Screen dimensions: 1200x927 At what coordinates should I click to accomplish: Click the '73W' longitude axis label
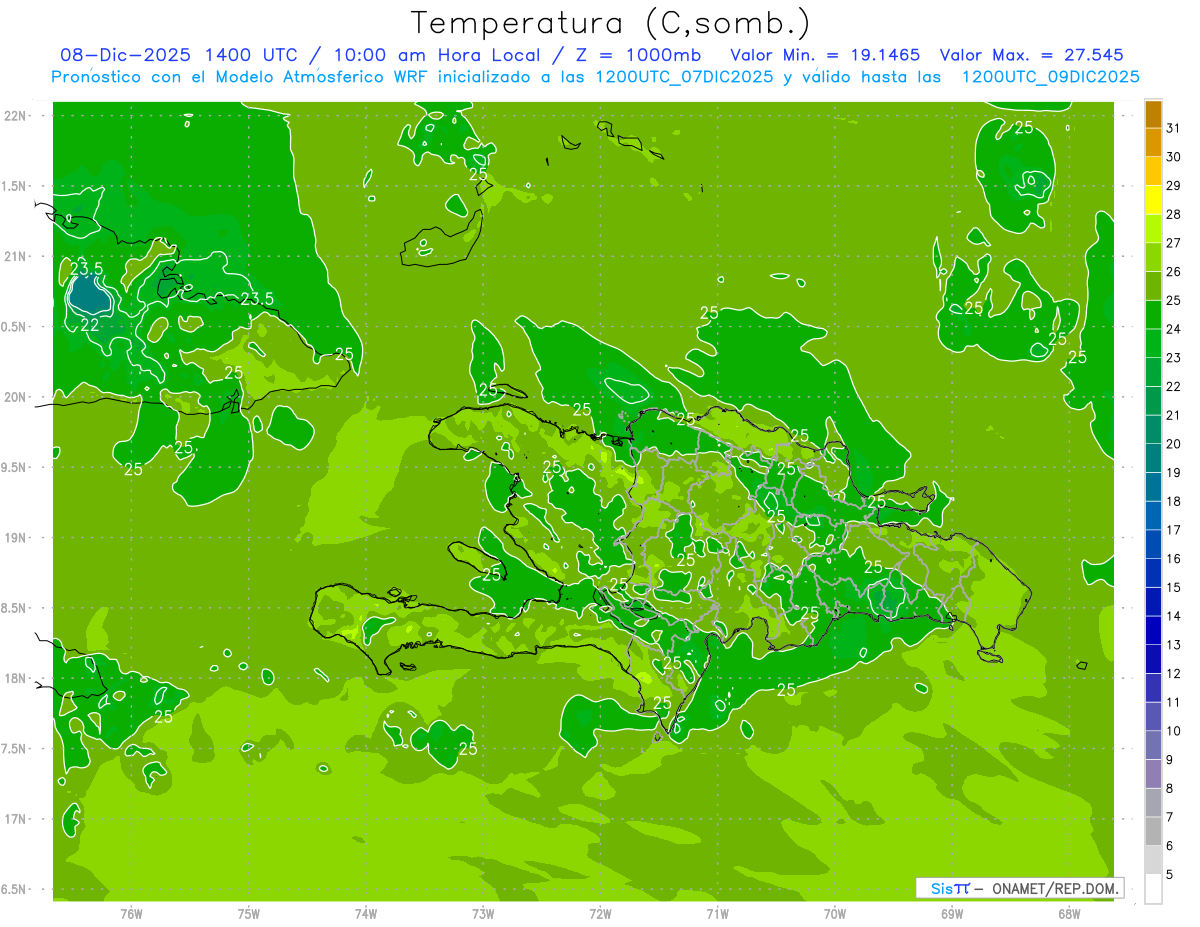[483, 914]
